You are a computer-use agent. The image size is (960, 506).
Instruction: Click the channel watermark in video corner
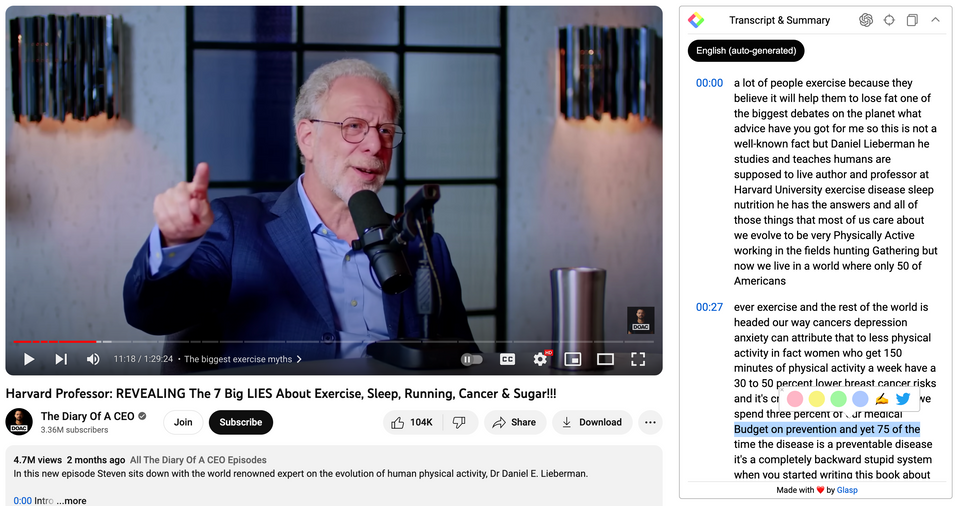pyautogui.click(x=640, y=320)
